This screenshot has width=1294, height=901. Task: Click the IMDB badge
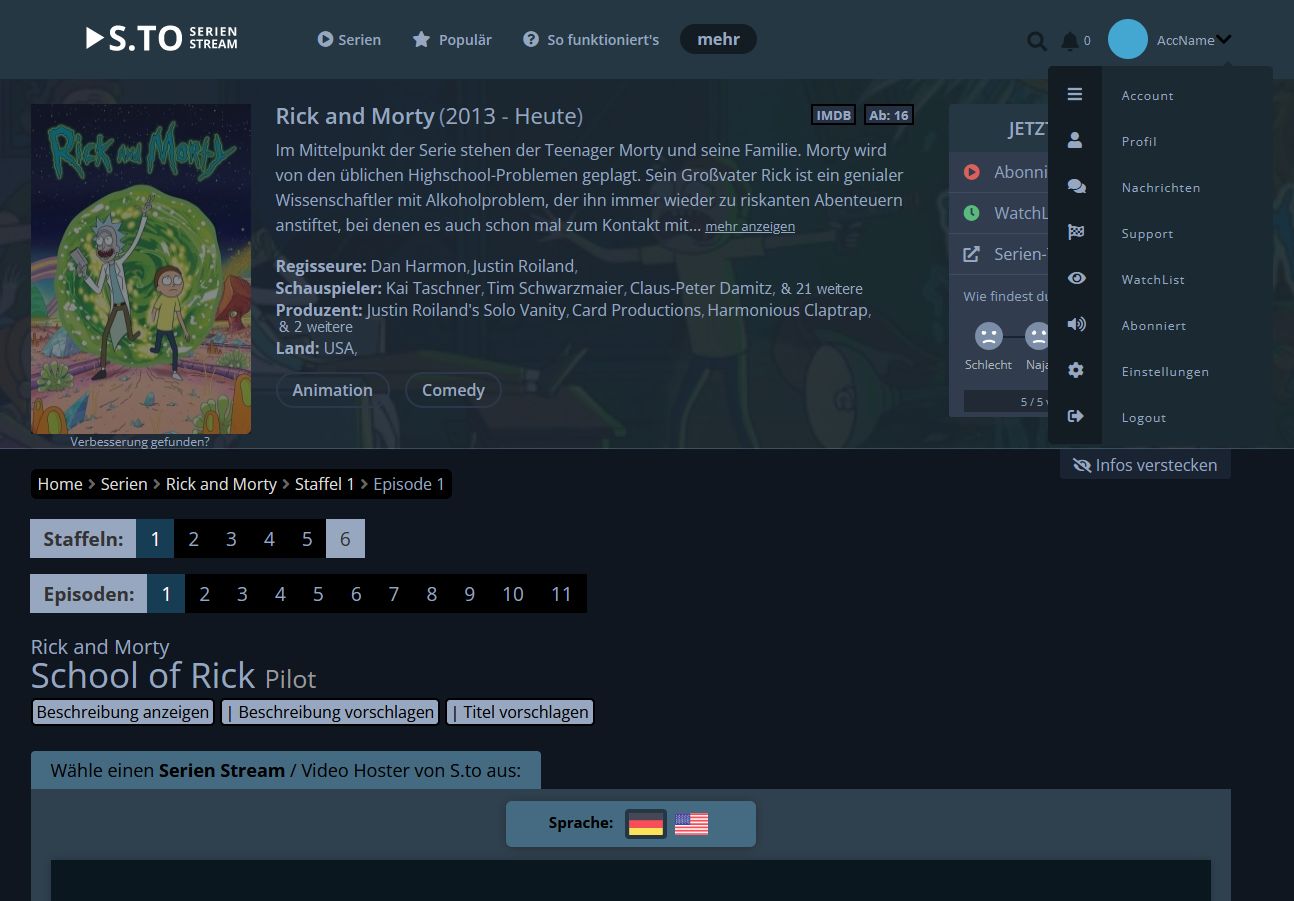pos(833,115)
